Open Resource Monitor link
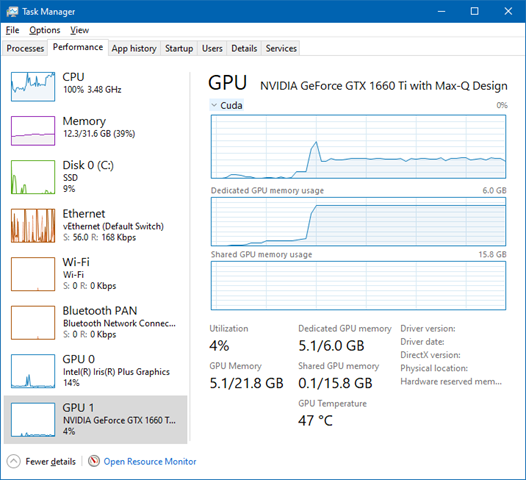Viewport: 526px width, 480px height. [x=150, y=462]
